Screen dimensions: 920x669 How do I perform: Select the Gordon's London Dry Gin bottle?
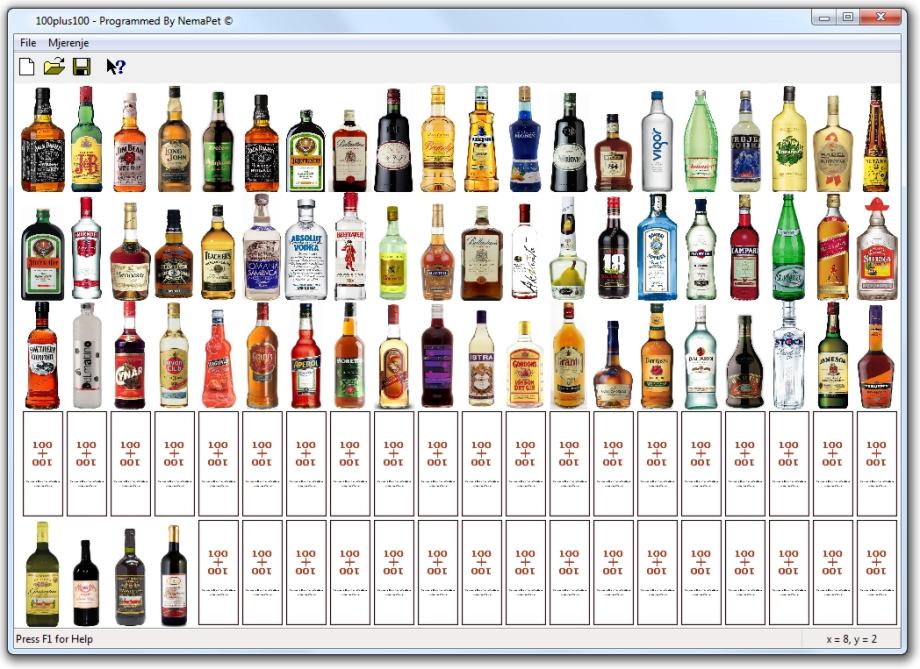click(525, 364)
